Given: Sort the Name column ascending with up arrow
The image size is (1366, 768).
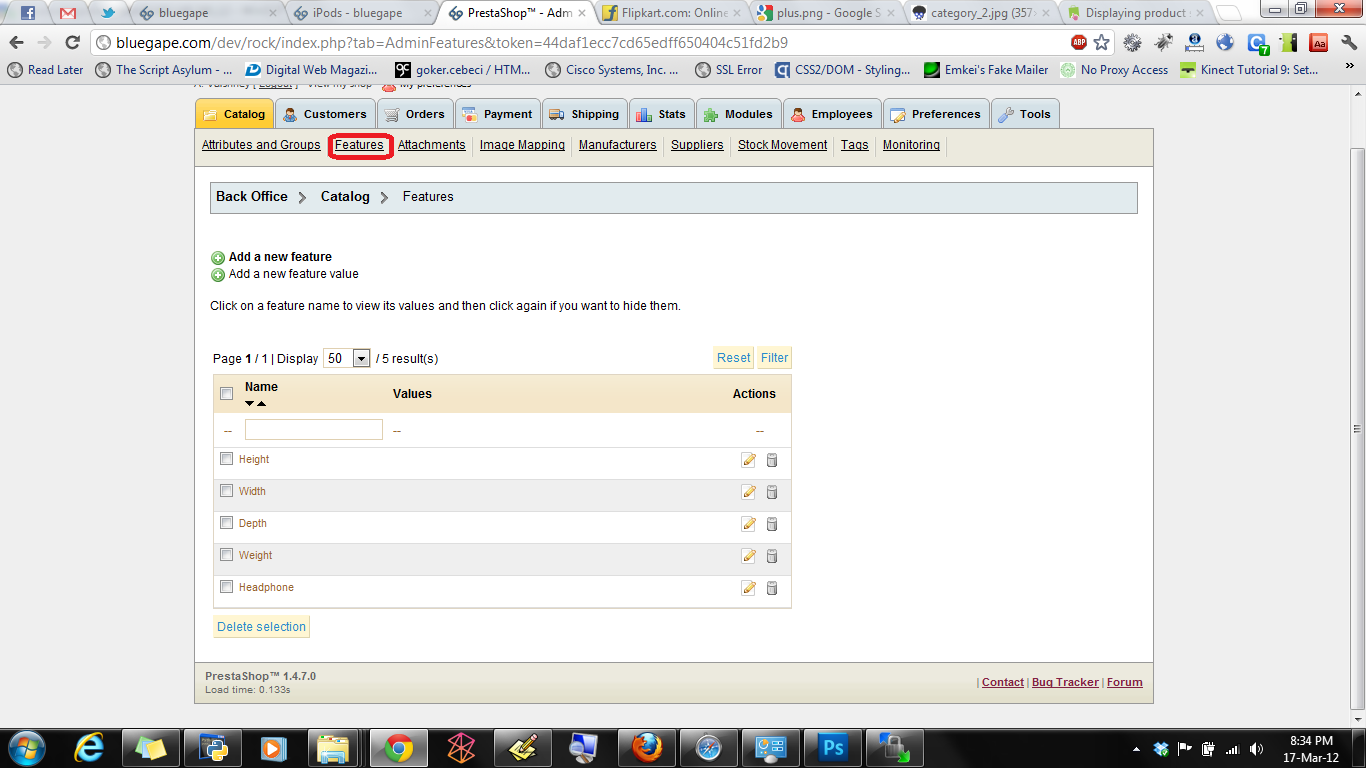Looking at the screenshot, I should [262, 404].
